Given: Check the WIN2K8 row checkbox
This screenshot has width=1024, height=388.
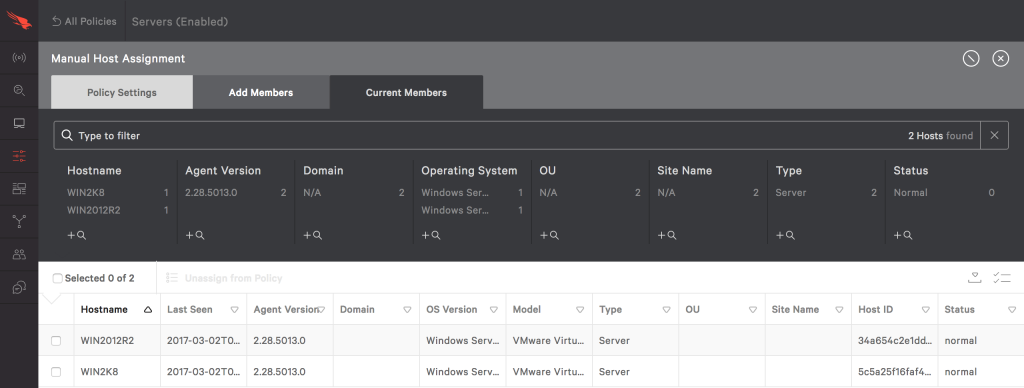Looking at the screenshot, I should pyautogui.click(x=56, y=372).
